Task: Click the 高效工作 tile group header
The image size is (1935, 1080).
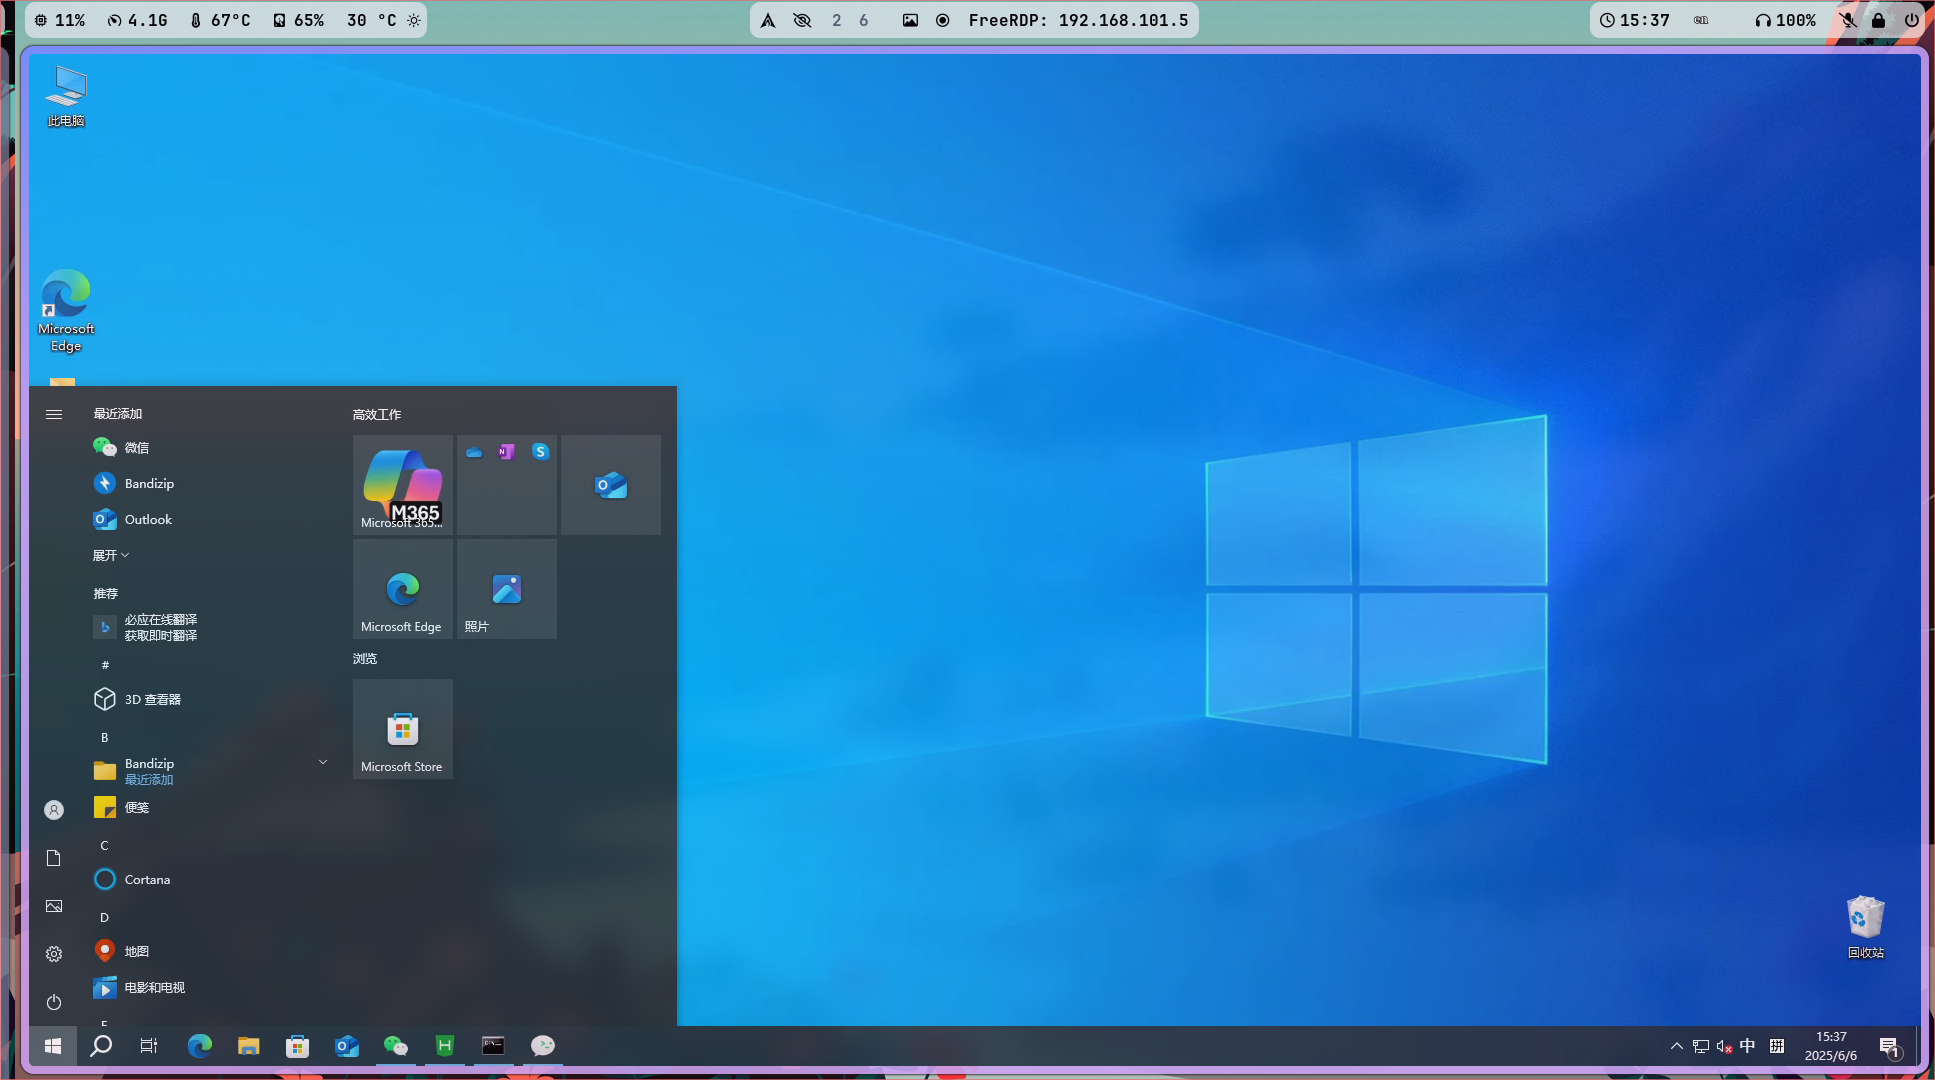Action: click(x=377, y=414)
